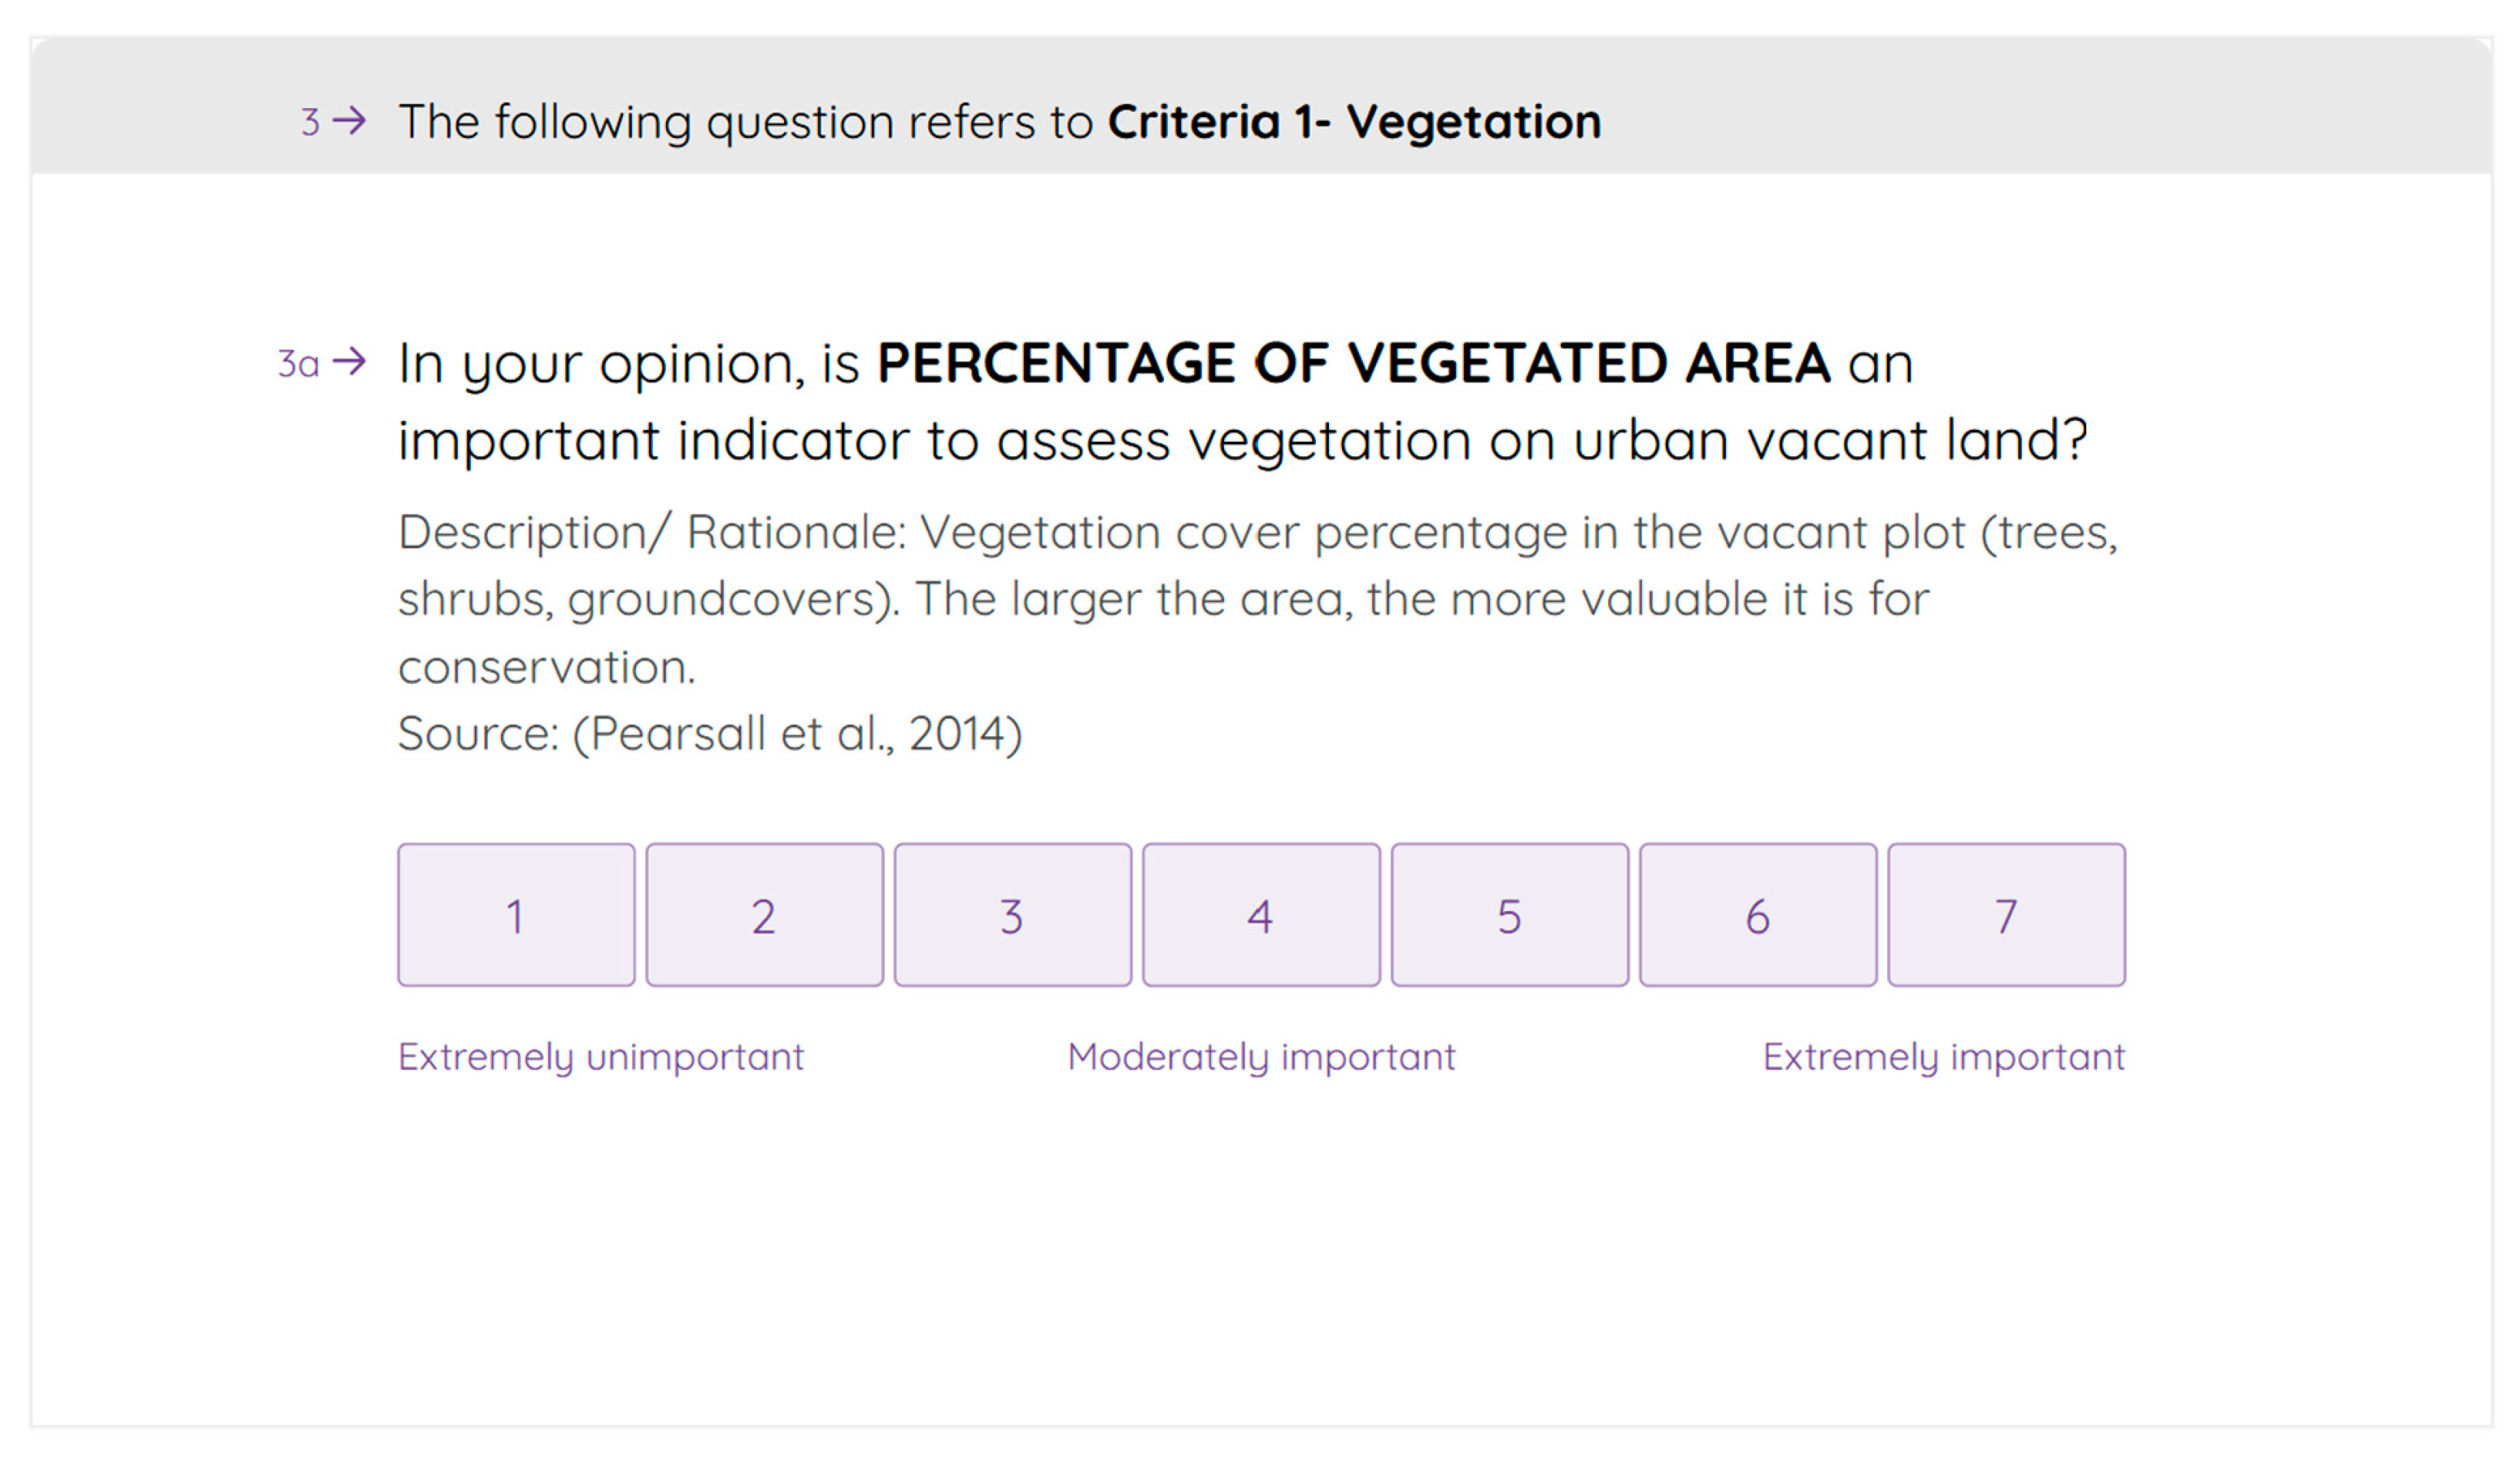Select rating 7, extremely important
Screen dimensions: 2520x1460
click(x=2007, y=915)
